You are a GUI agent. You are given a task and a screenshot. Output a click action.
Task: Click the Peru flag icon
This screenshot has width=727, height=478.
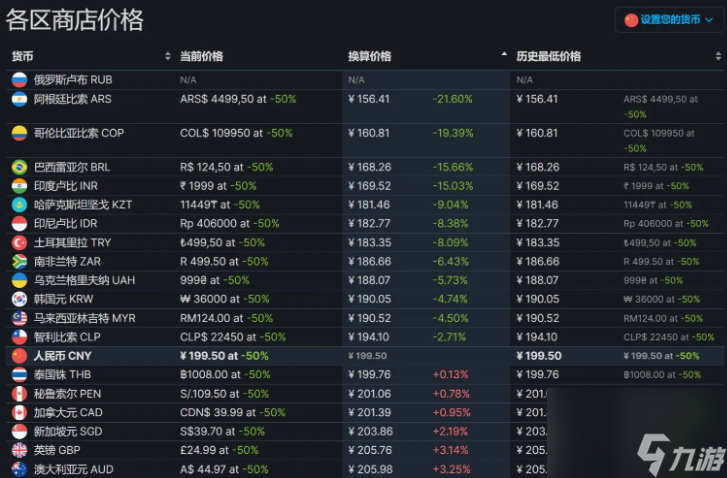pyautogui.click(x=19, y=394)
